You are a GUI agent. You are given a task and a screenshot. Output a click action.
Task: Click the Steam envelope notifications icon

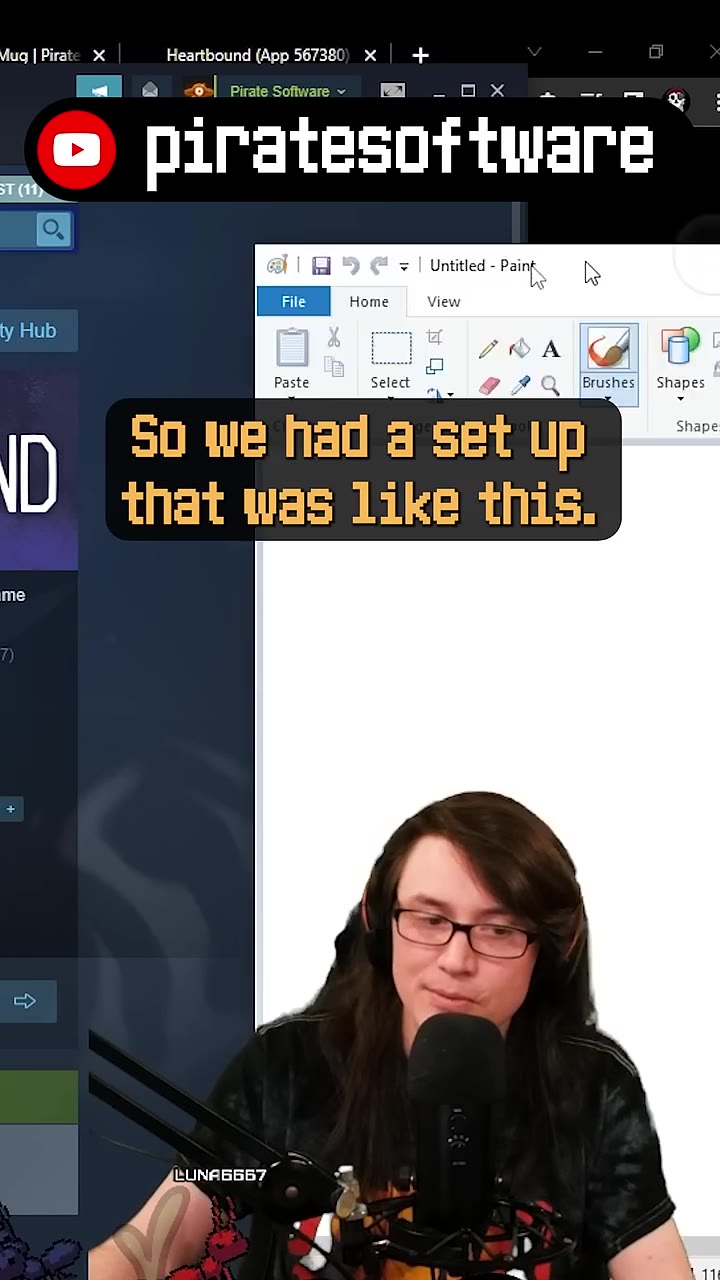coord(150,90)
